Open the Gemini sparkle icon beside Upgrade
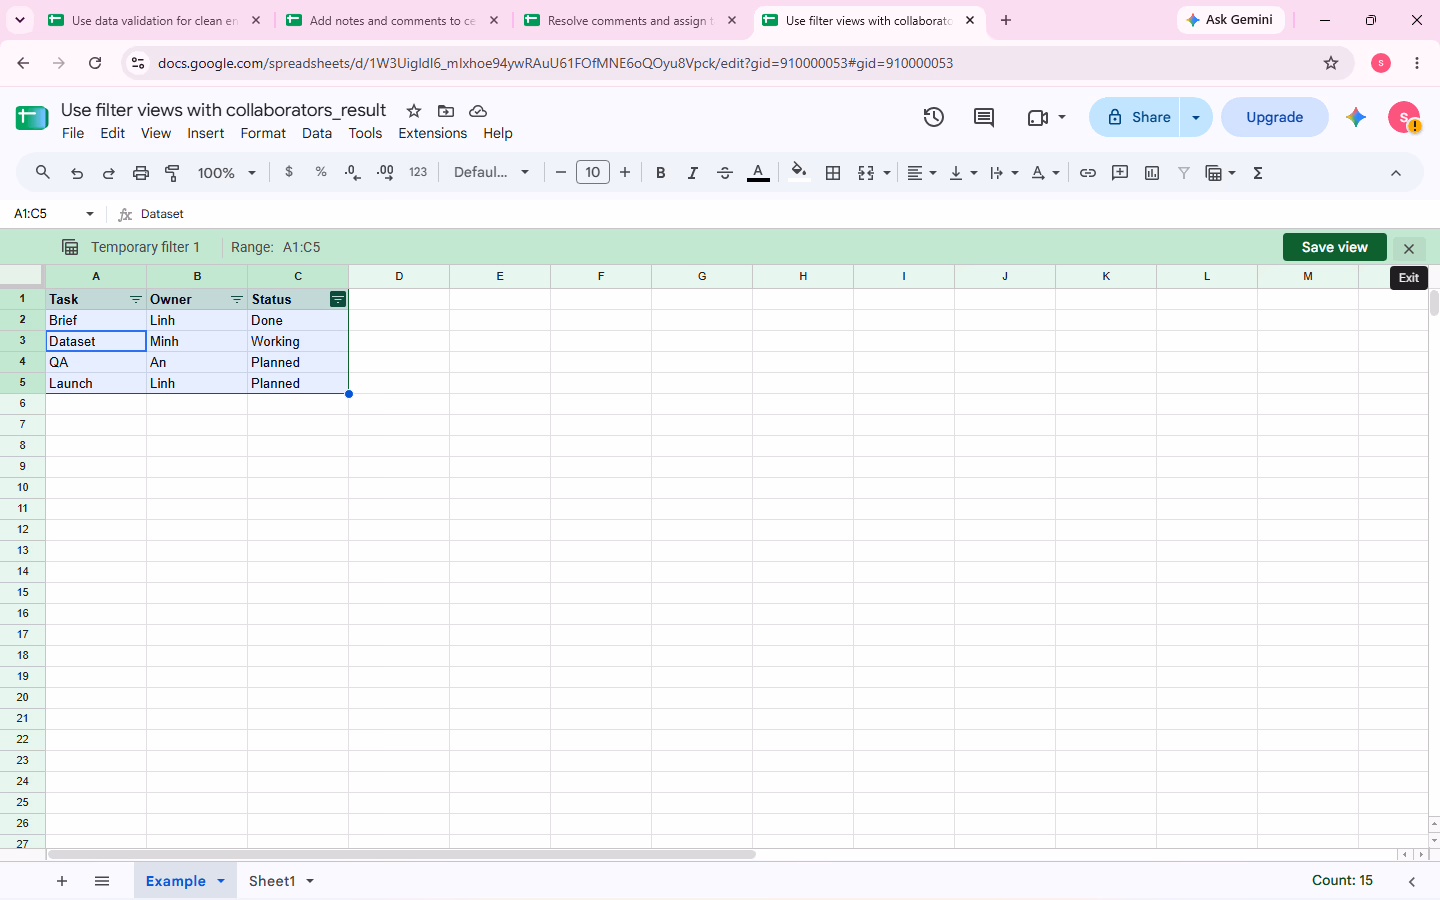This screenshot has height=900, width=1440. [x=1356, y=117]
